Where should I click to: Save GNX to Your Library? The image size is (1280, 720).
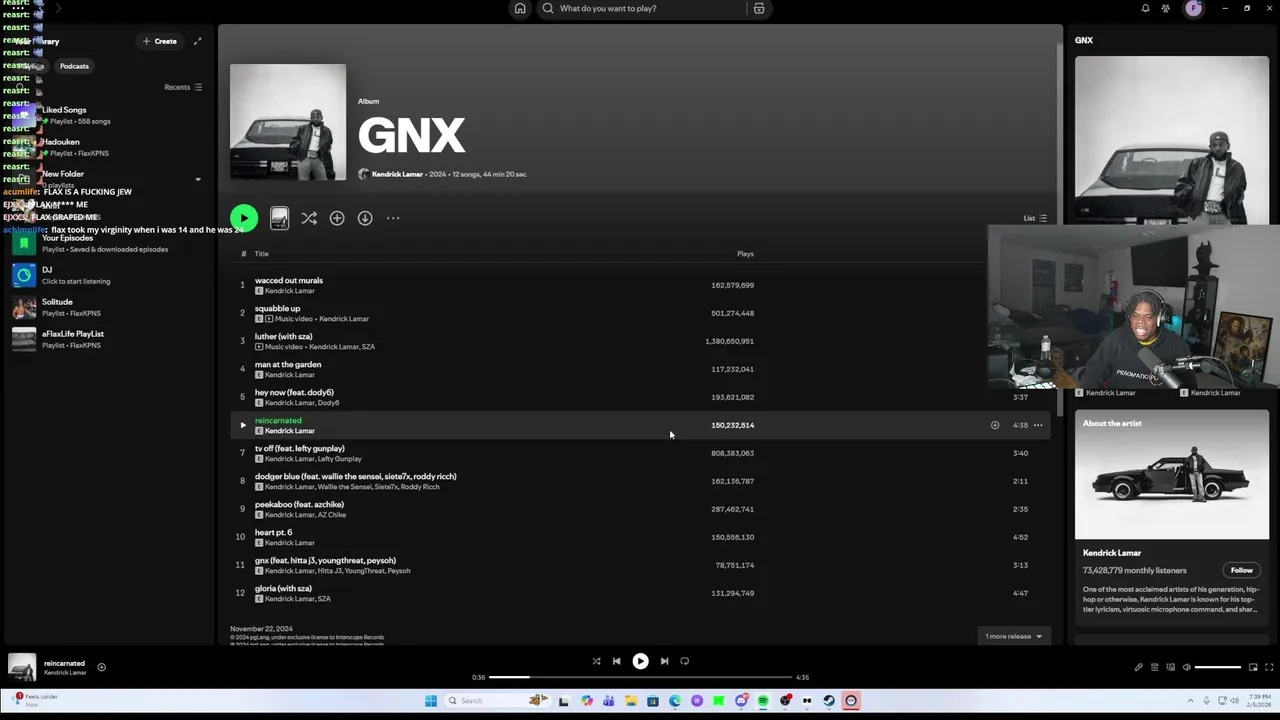tap(337, 218)
